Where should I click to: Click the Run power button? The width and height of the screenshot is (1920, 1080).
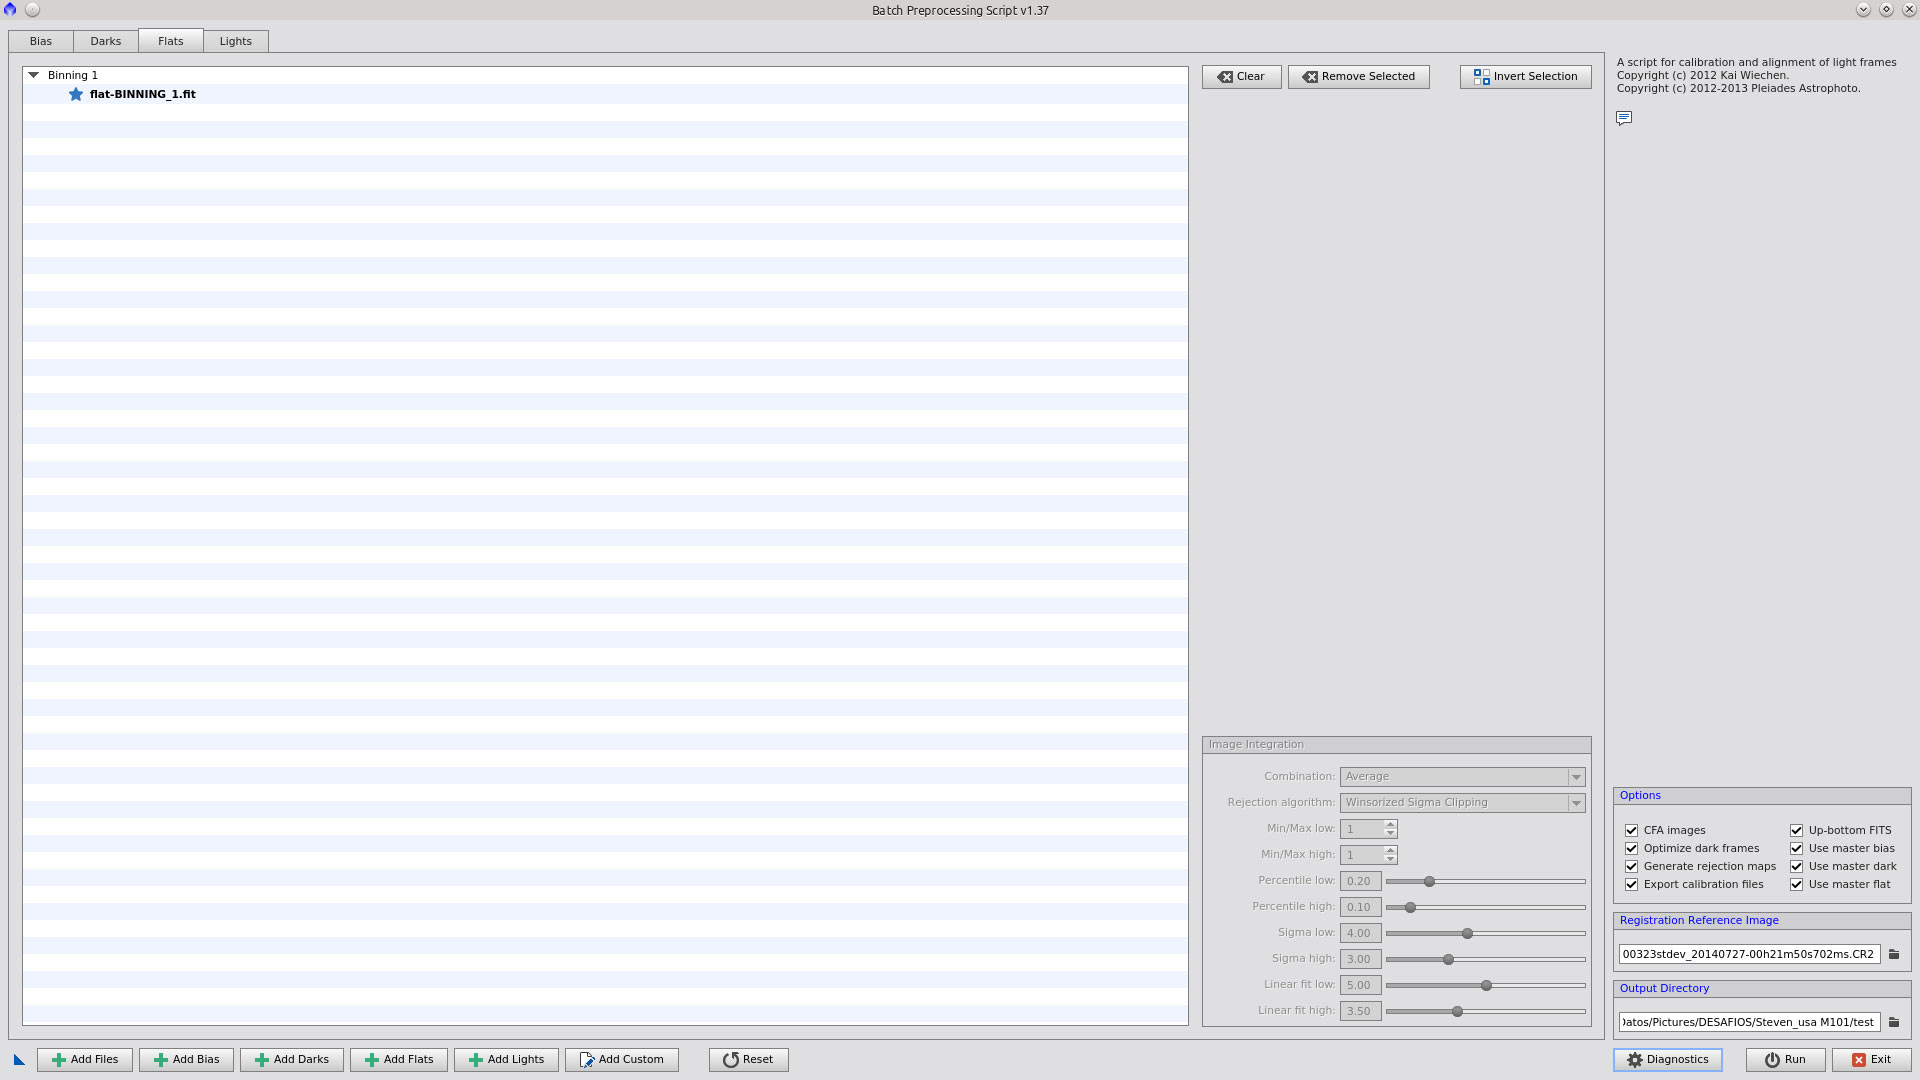tap(1785, 1060)
